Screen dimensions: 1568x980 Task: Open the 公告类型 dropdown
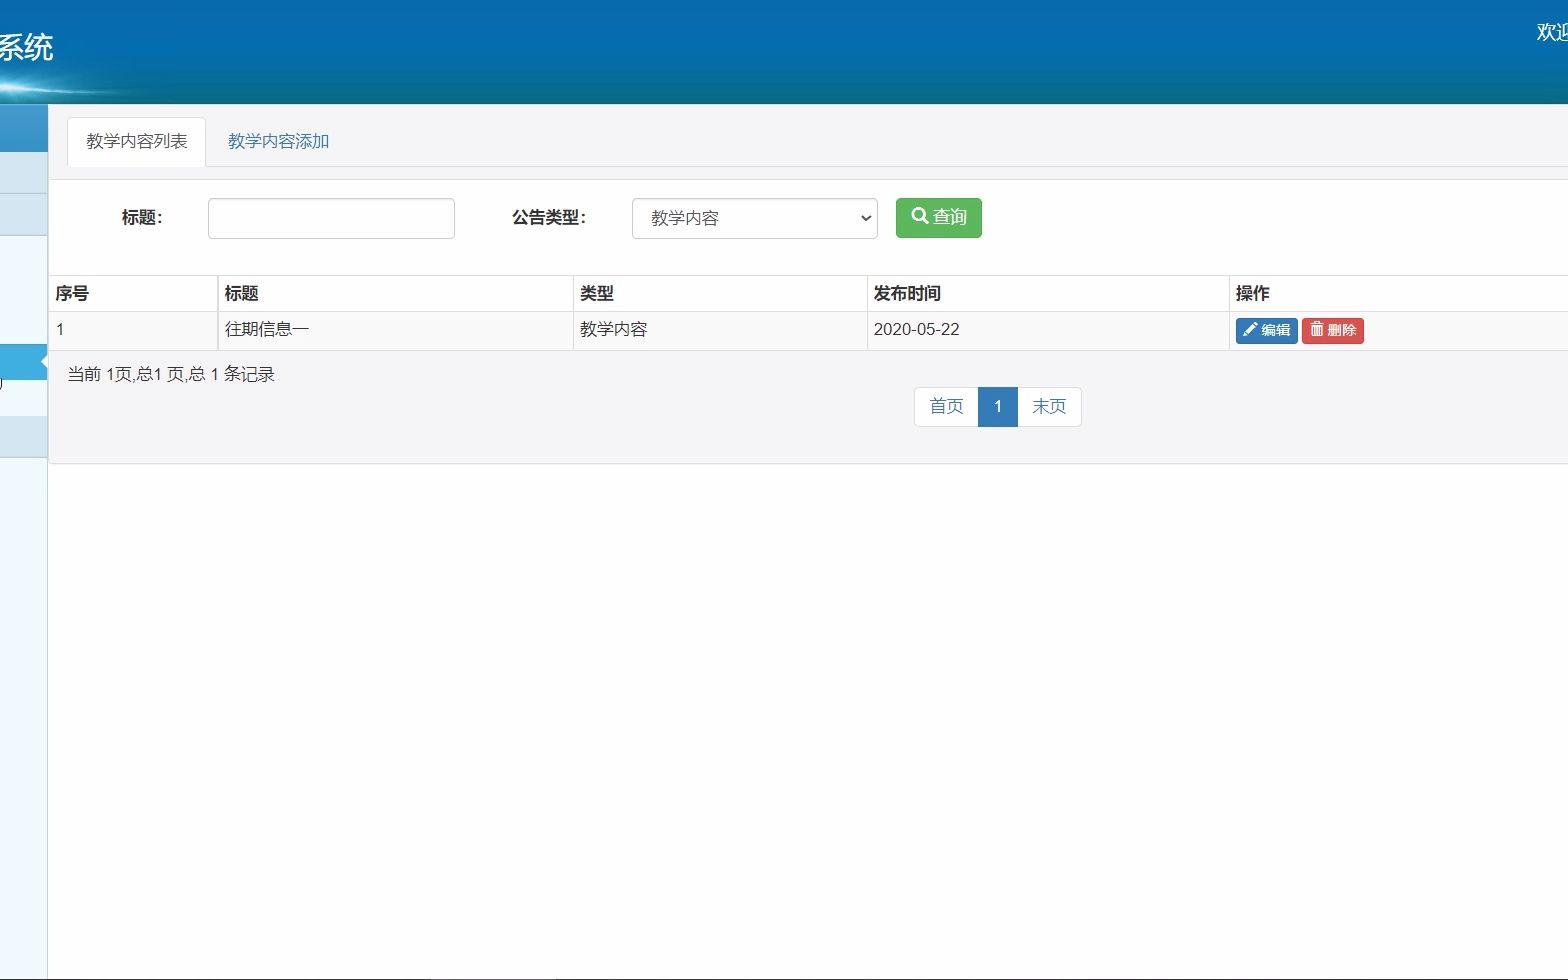[x=755, y=218]
